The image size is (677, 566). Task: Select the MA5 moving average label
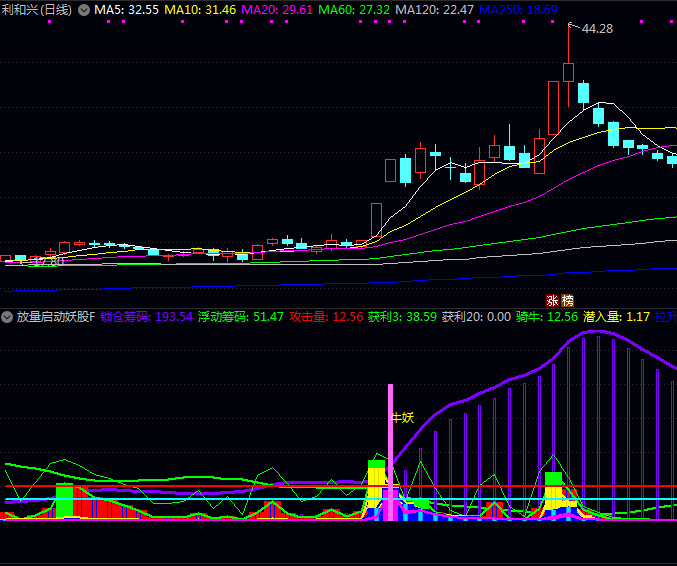(127, 9)
